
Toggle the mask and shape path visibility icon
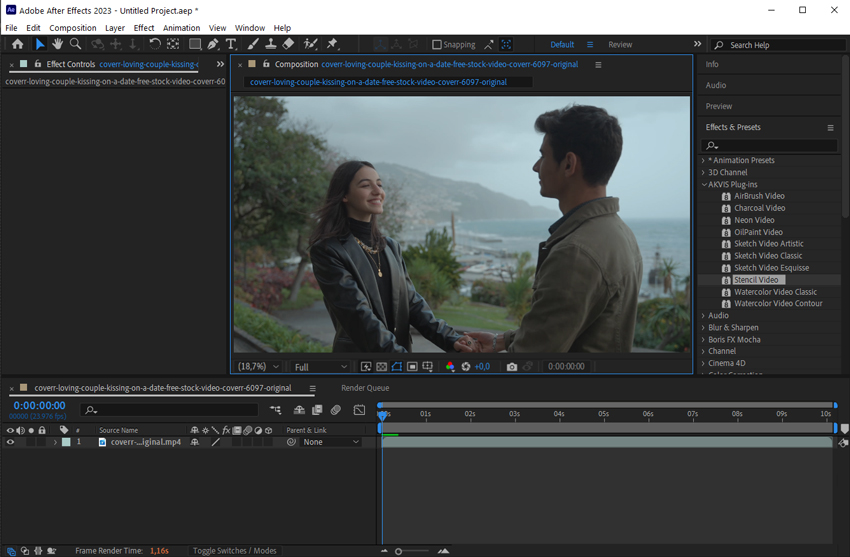397,367
